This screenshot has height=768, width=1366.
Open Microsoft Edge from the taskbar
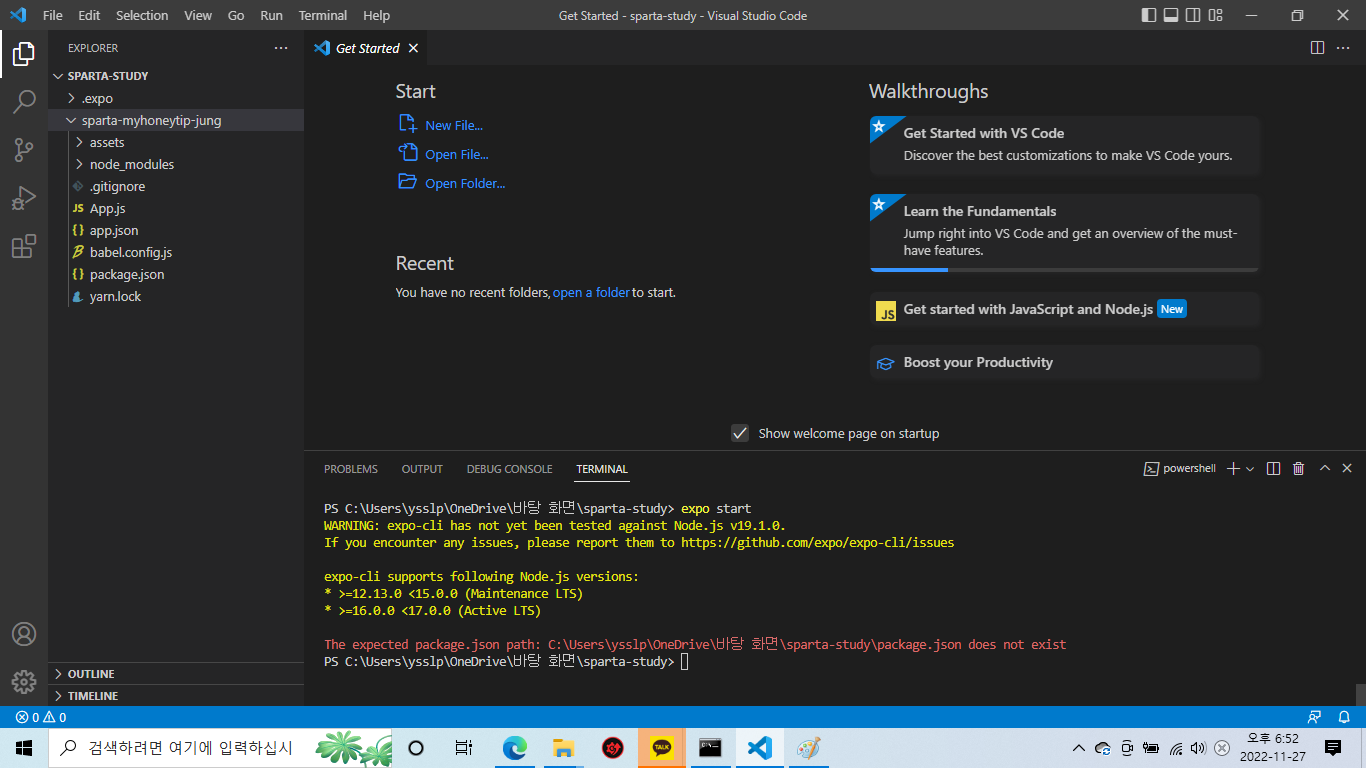tap(515, 748)
